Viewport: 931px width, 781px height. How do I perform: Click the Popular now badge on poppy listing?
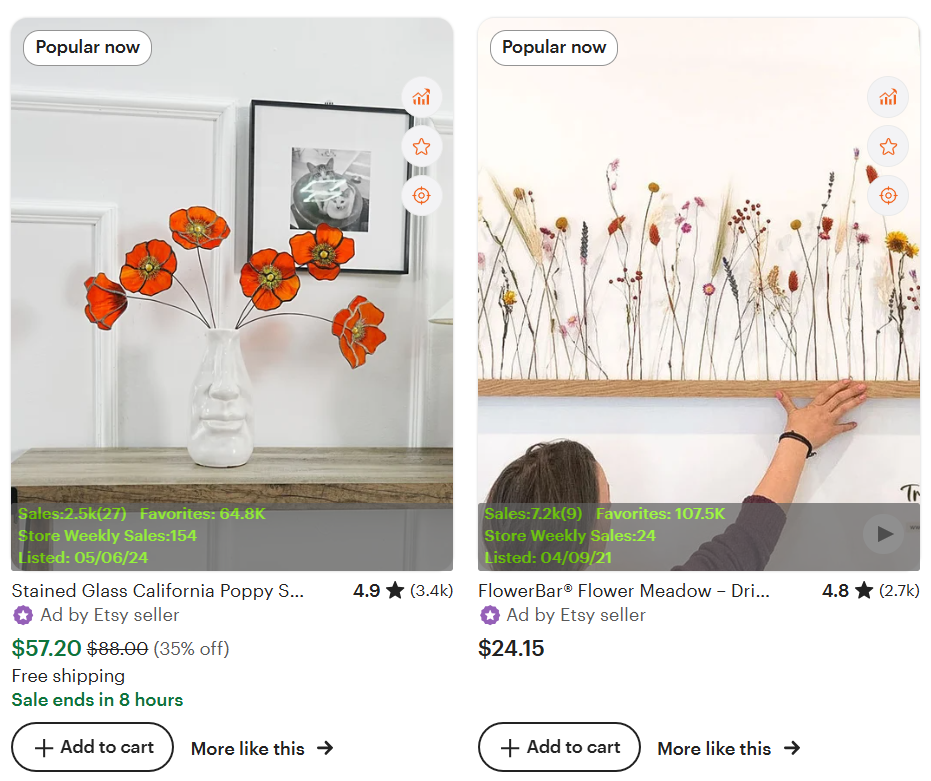[x=88, y=47]
